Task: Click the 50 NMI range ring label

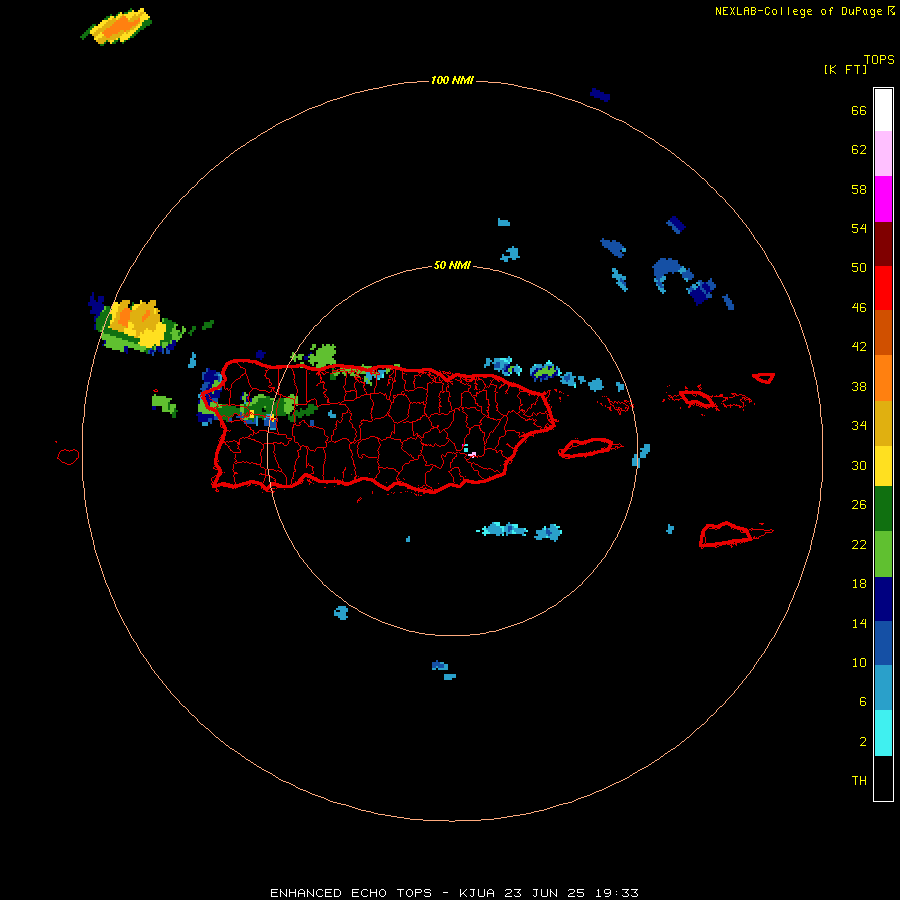Action: click(x=452, y=265)
